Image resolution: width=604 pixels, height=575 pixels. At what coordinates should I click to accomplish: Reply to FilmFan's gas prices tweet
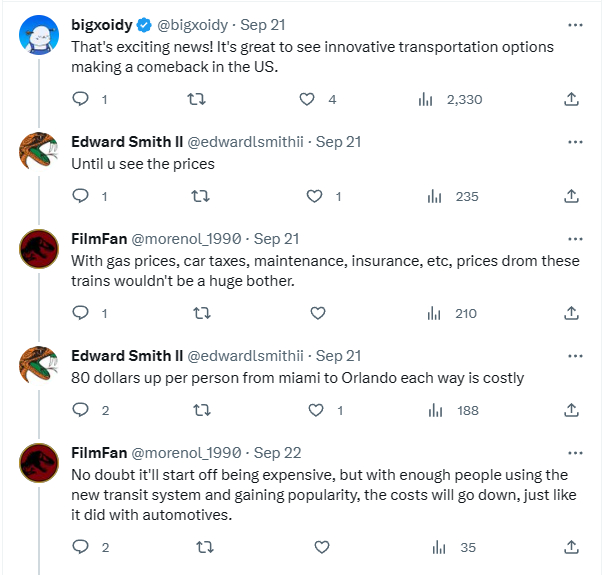(83, 313)
